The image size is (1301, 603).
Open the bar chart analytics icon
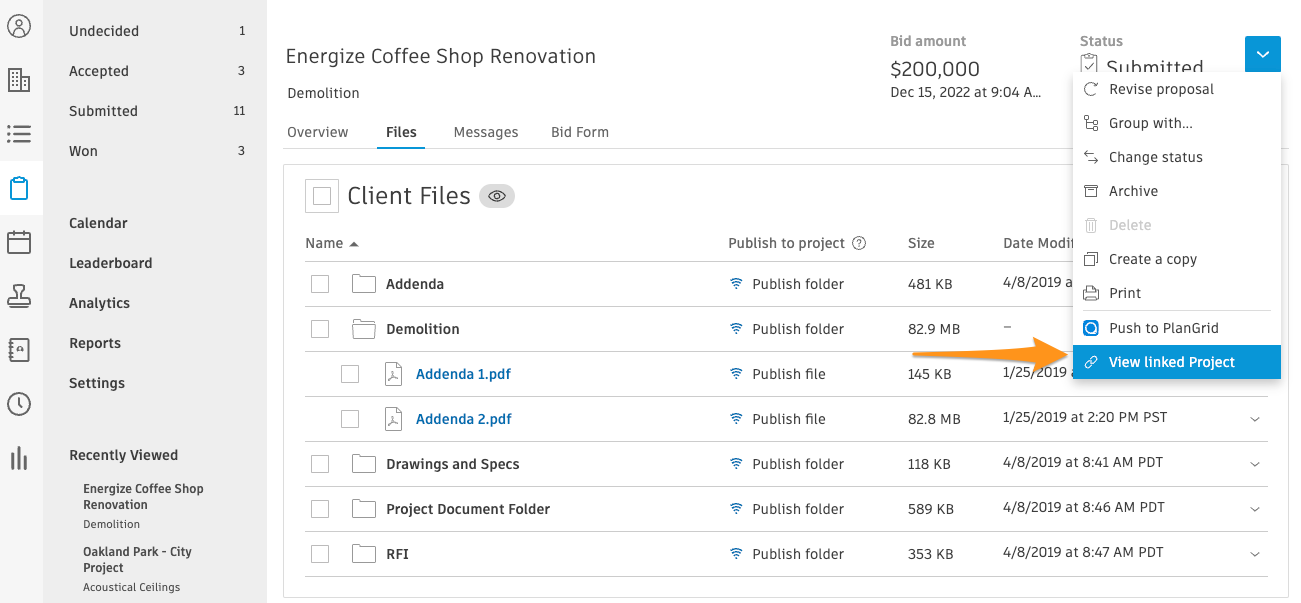pyautogui.click(x=19, y=458)
